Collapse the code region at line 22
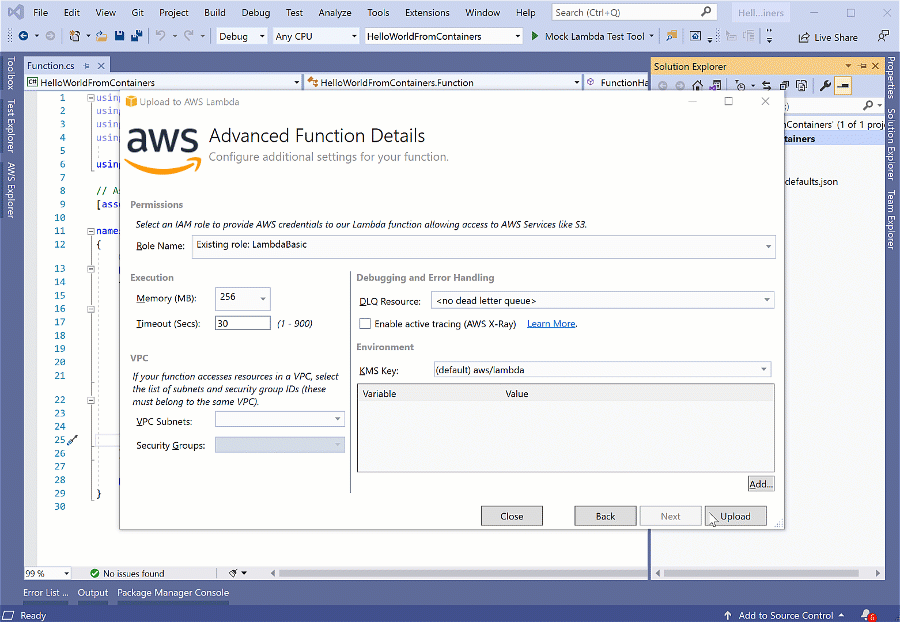This screenshot has width=900, height=622. (x=91, y=400)
